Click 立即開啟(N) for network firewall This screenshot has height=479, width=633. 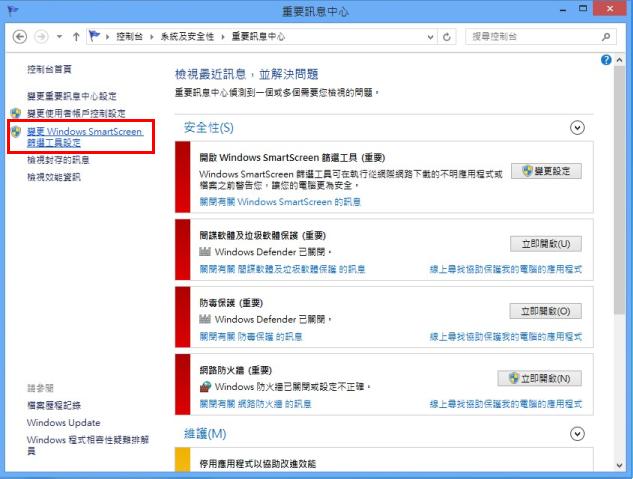tap(539, 379)
